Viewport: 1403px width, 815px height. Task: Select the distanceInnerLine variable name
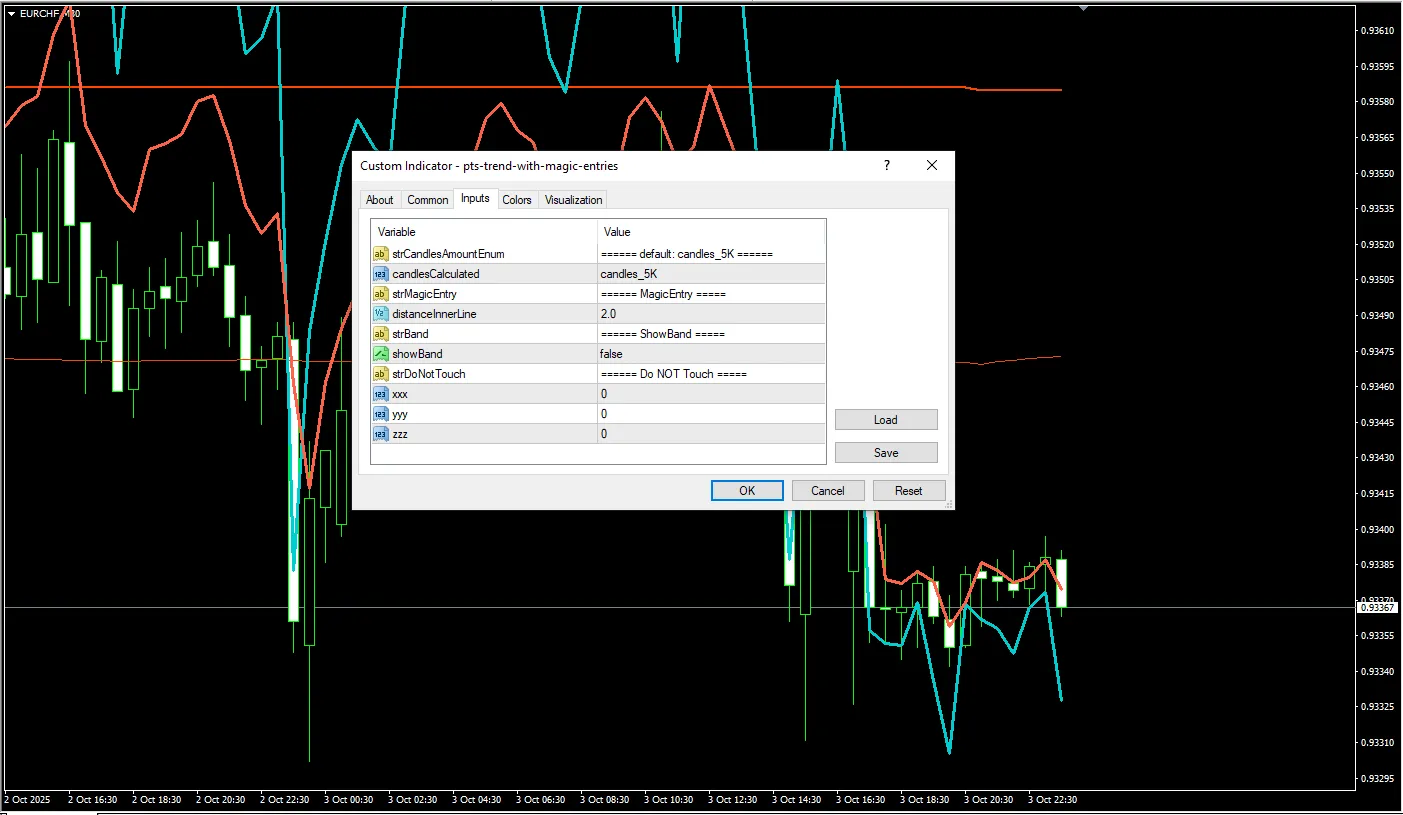tap(434, 314)
